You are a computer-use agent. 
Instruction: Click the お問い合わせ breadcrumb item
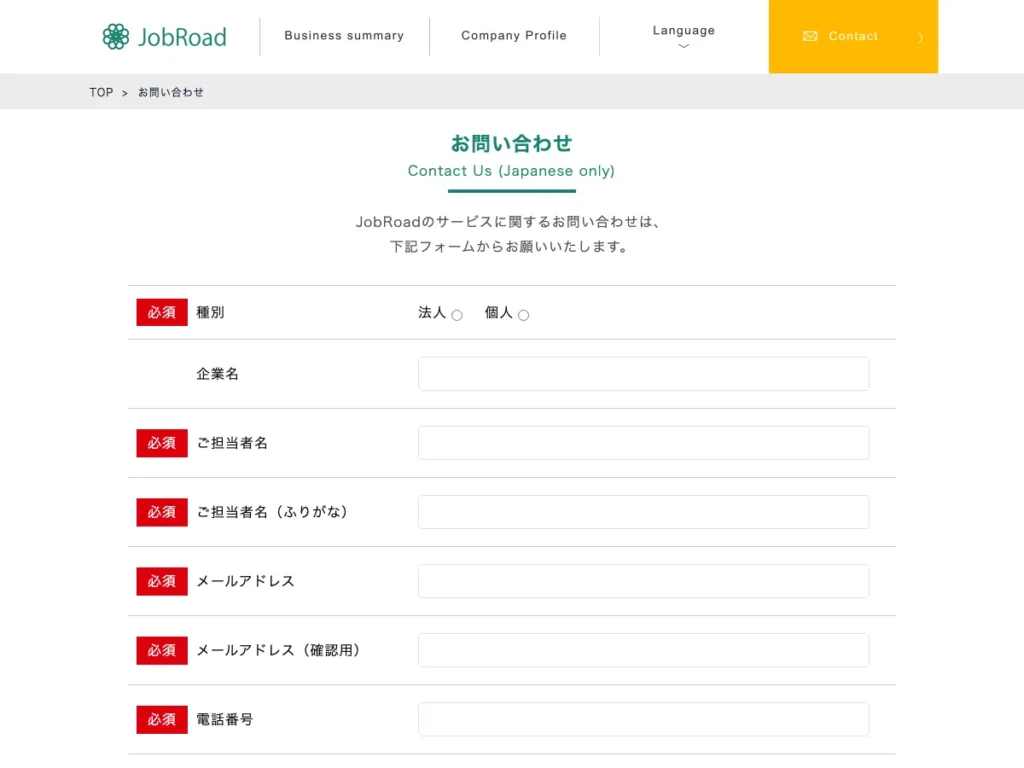tap(170, 92)
